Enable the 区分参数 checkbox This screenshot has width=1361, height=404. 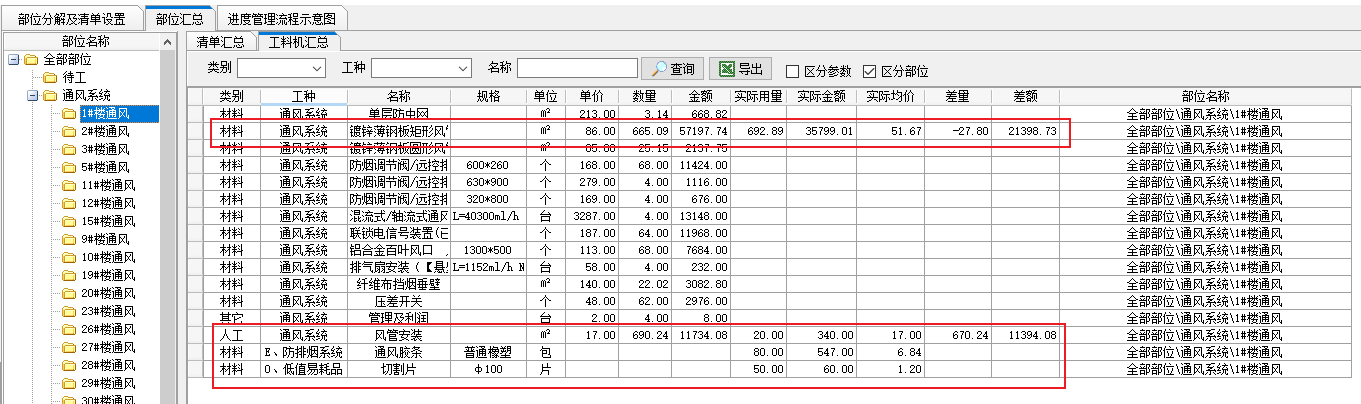pyautogui.click(x=793, y=72)
